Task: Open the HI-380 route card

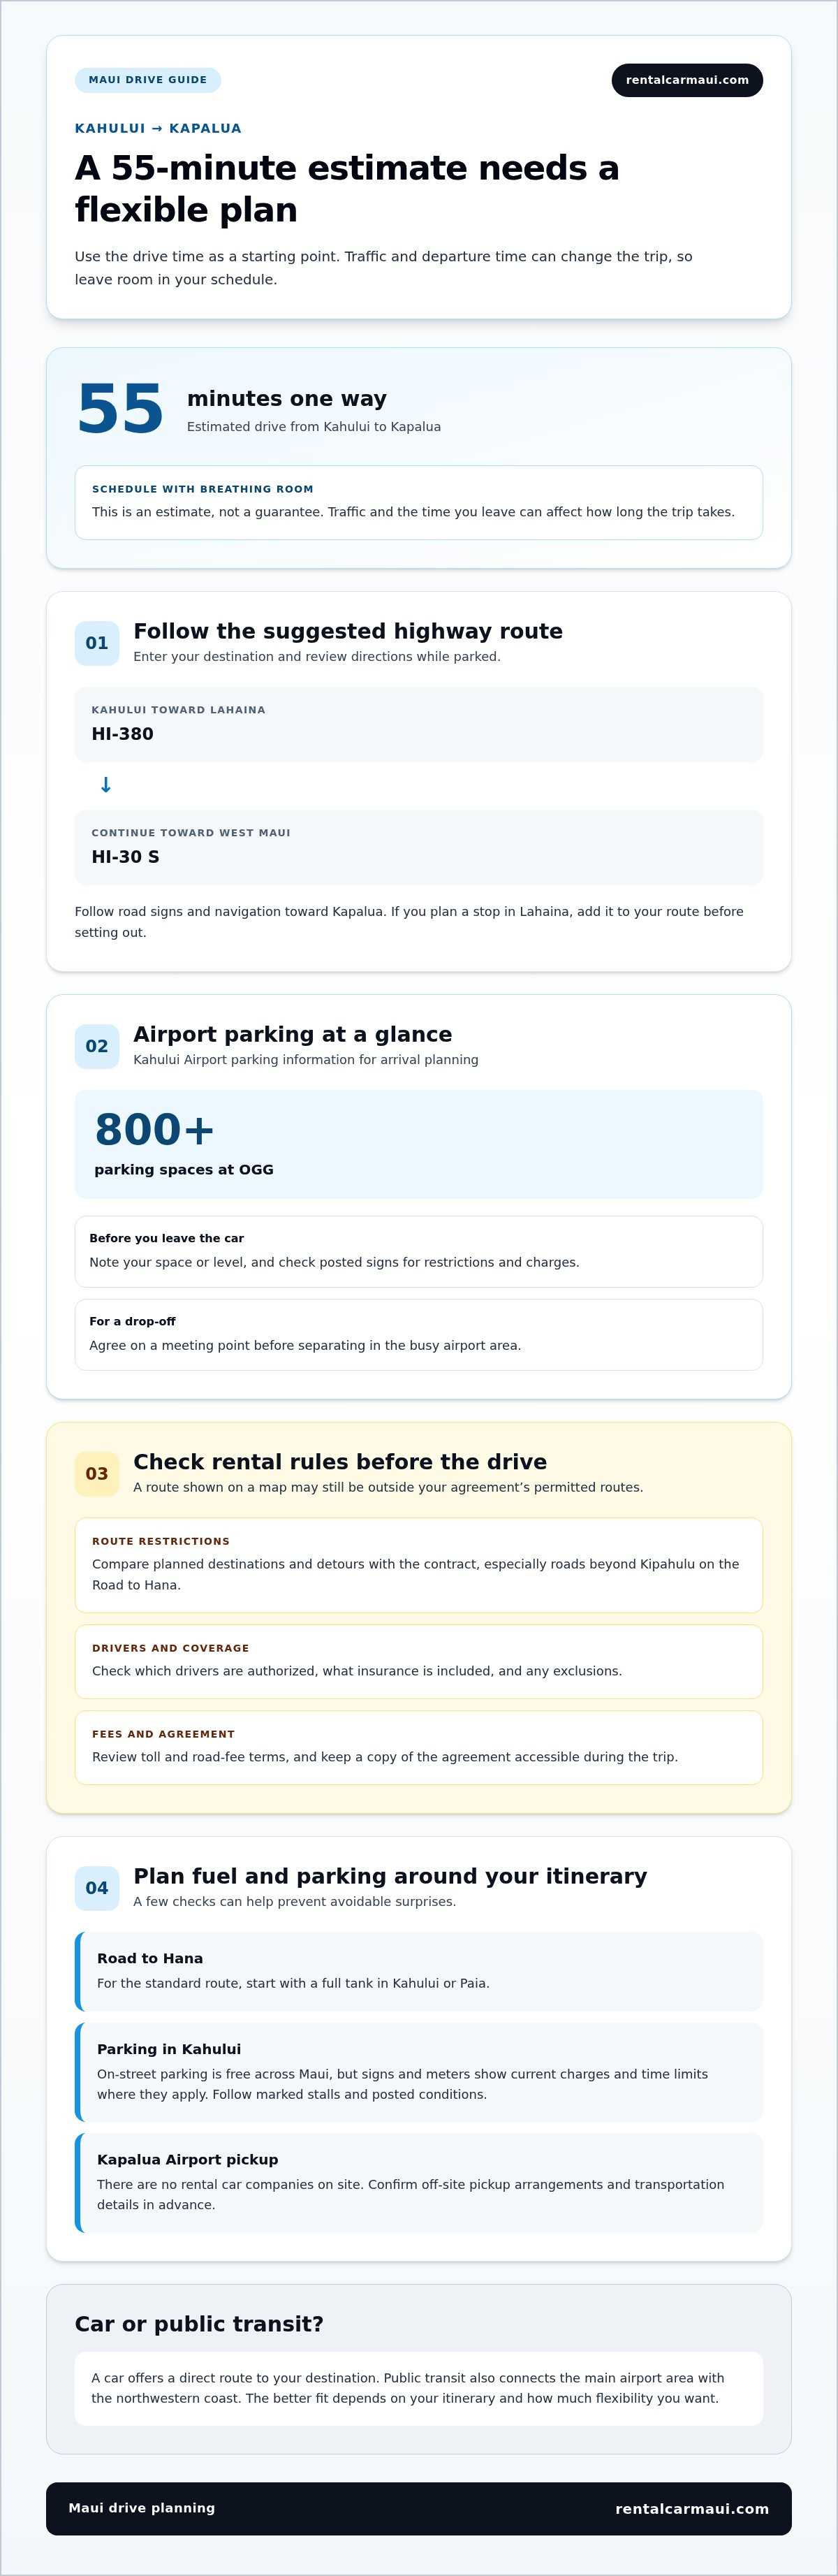Action: [419, 724]
